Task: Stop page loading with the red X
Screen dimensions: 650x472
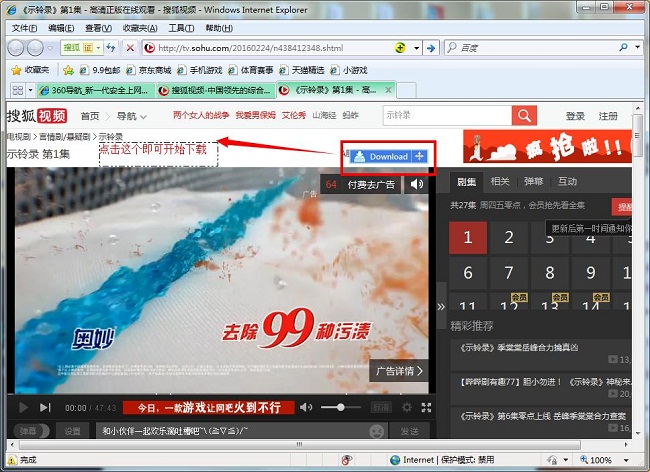Action: tap(130, 48)
